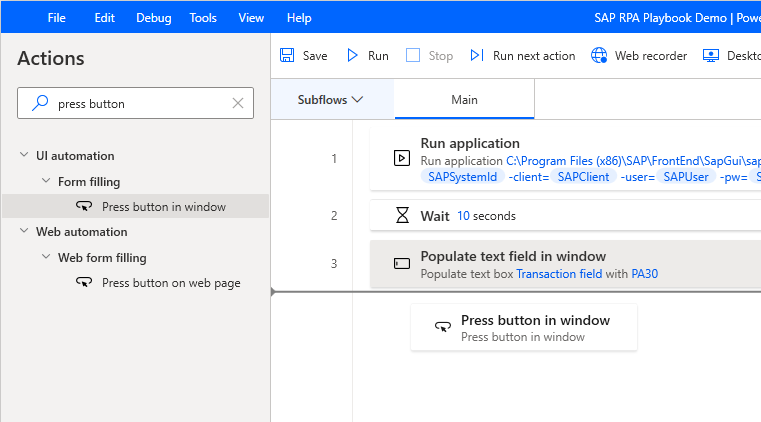Click the Form filling label
The image size is (761, 422).
(89, 182)
